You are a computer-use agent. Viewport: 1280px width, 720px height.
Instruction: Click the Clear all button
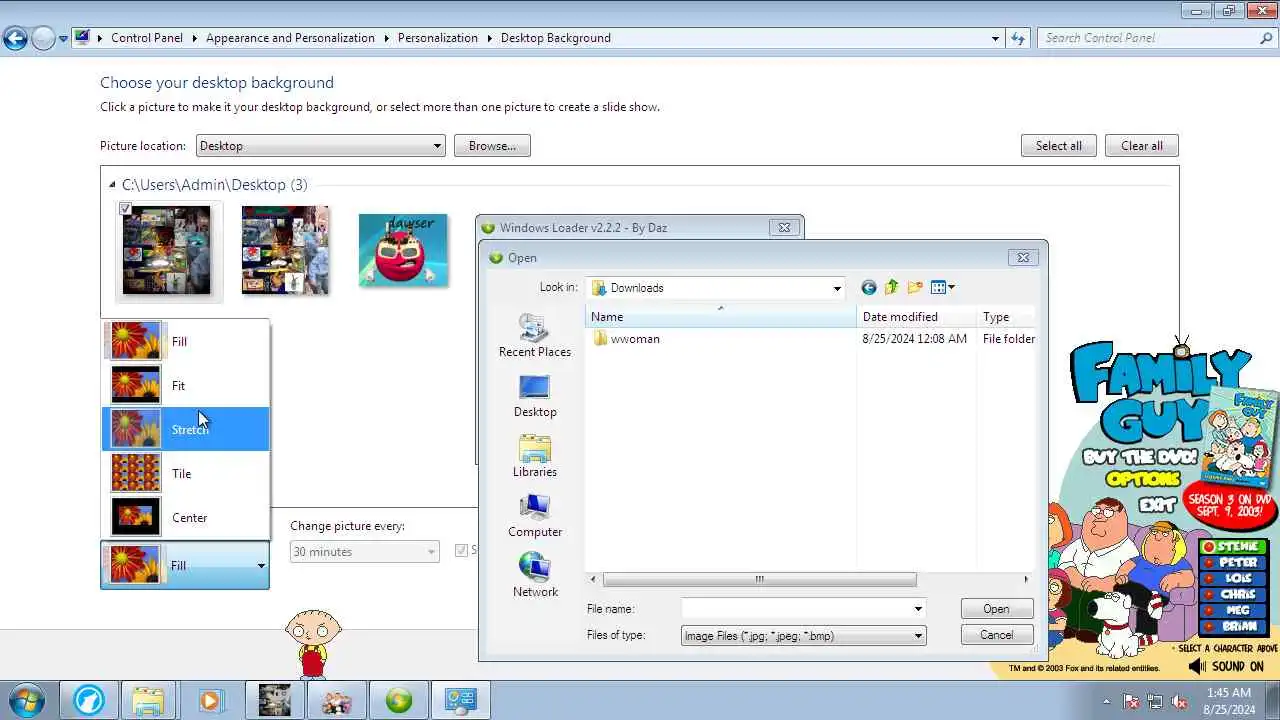click(1142, 146)
